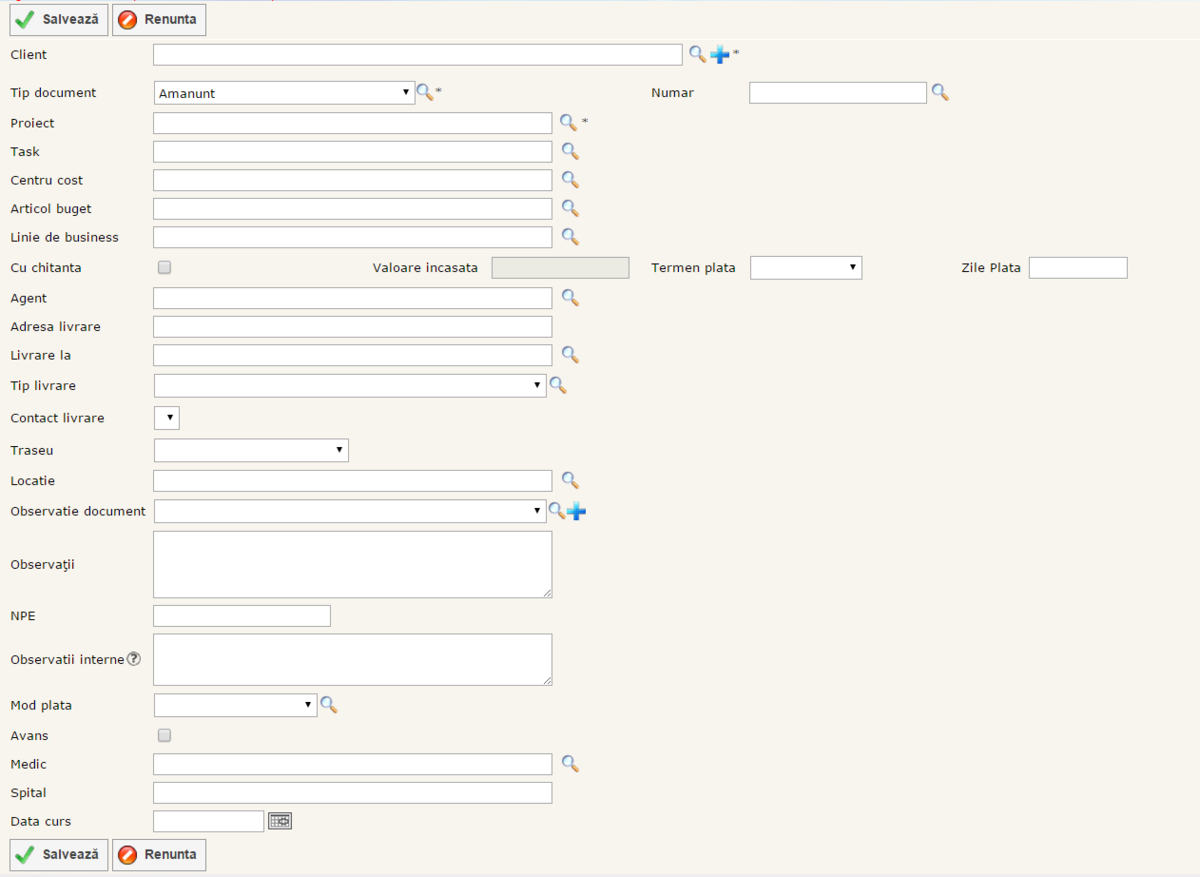Click the help icon next to Observatii interne
This screenshot has width=1200, height=877.
(x=133, y=659)
